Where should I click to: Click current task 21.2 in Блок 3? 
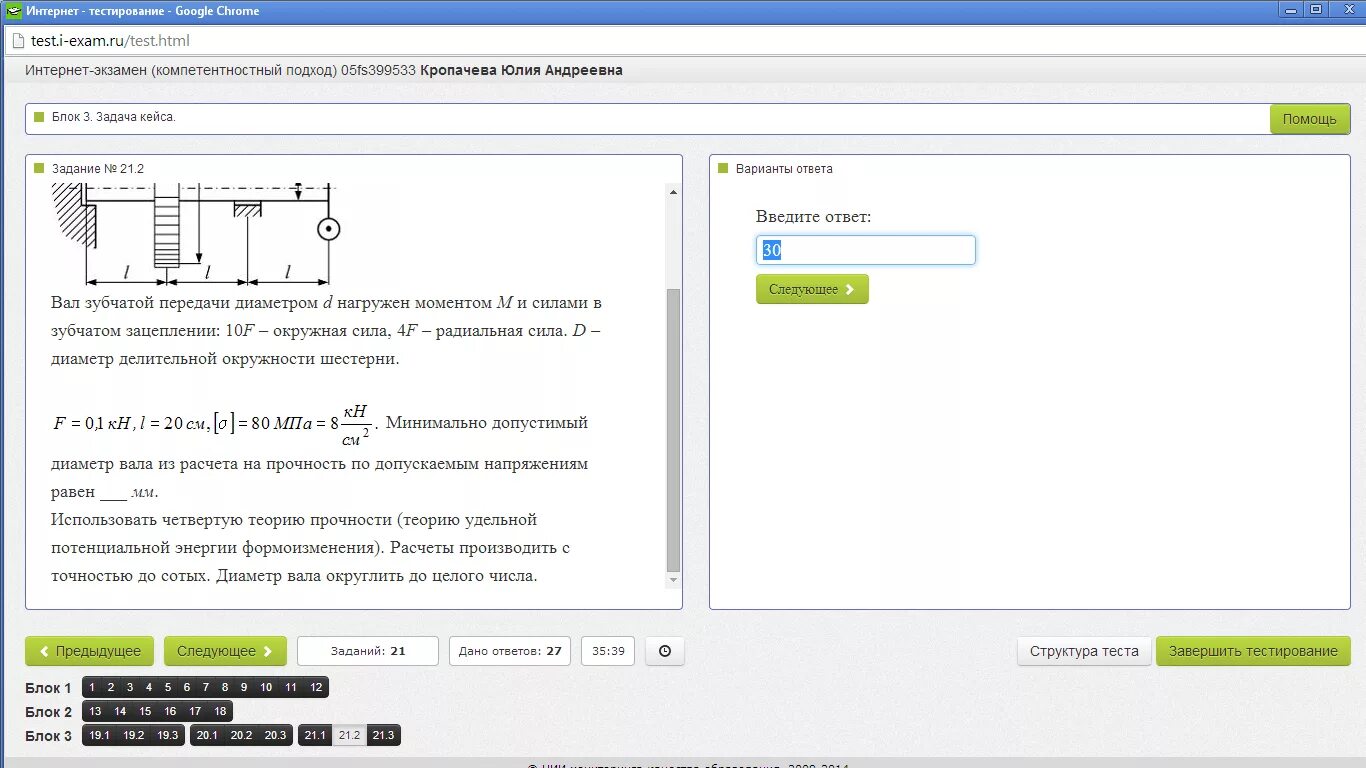[349, 735]
